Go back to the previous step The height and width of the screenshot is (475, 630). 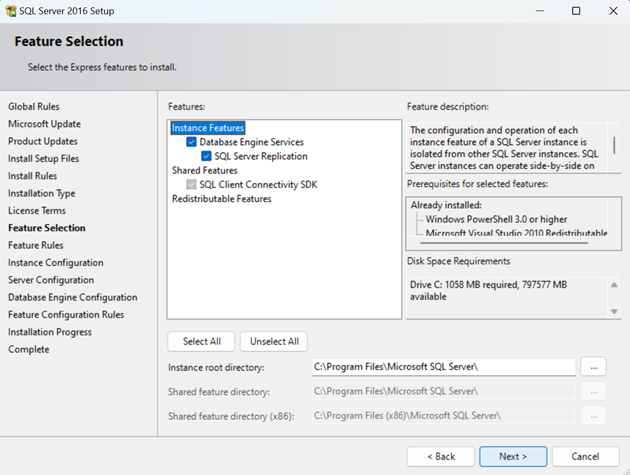pyautogui.click(x=441, y=457)
